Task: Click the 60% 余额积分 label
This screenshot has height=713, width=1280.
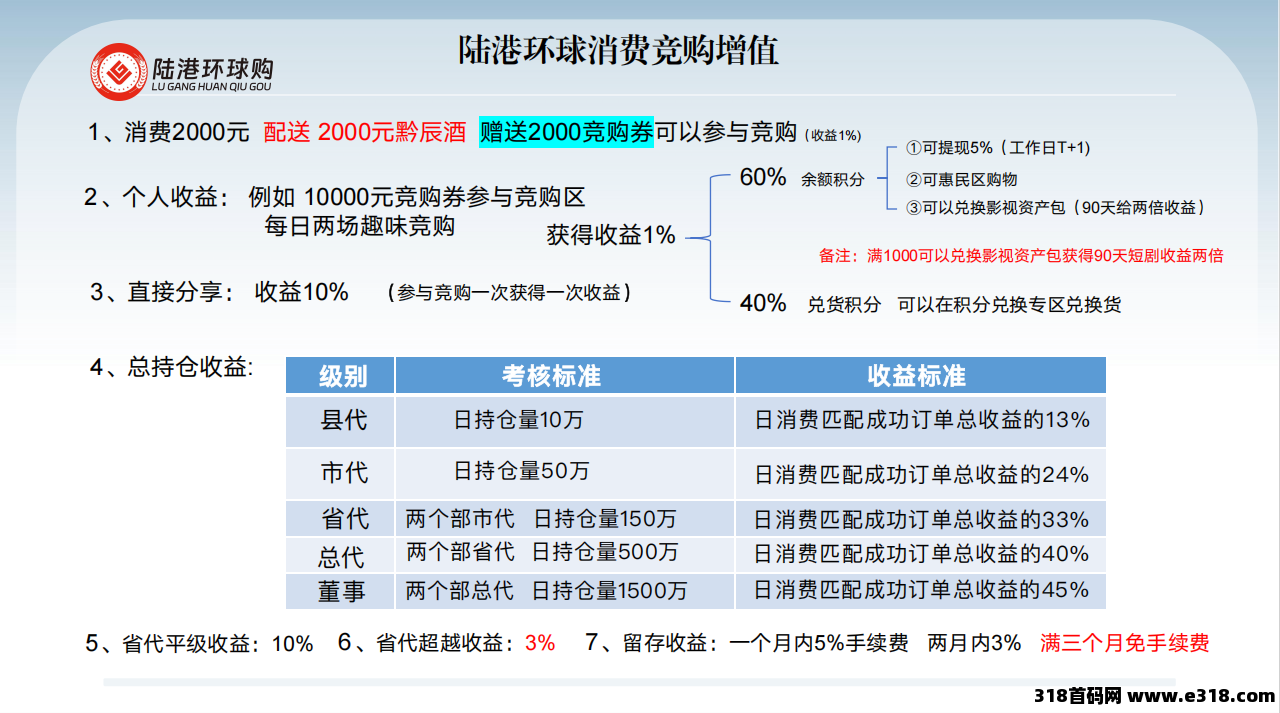Action: (801, 178)
